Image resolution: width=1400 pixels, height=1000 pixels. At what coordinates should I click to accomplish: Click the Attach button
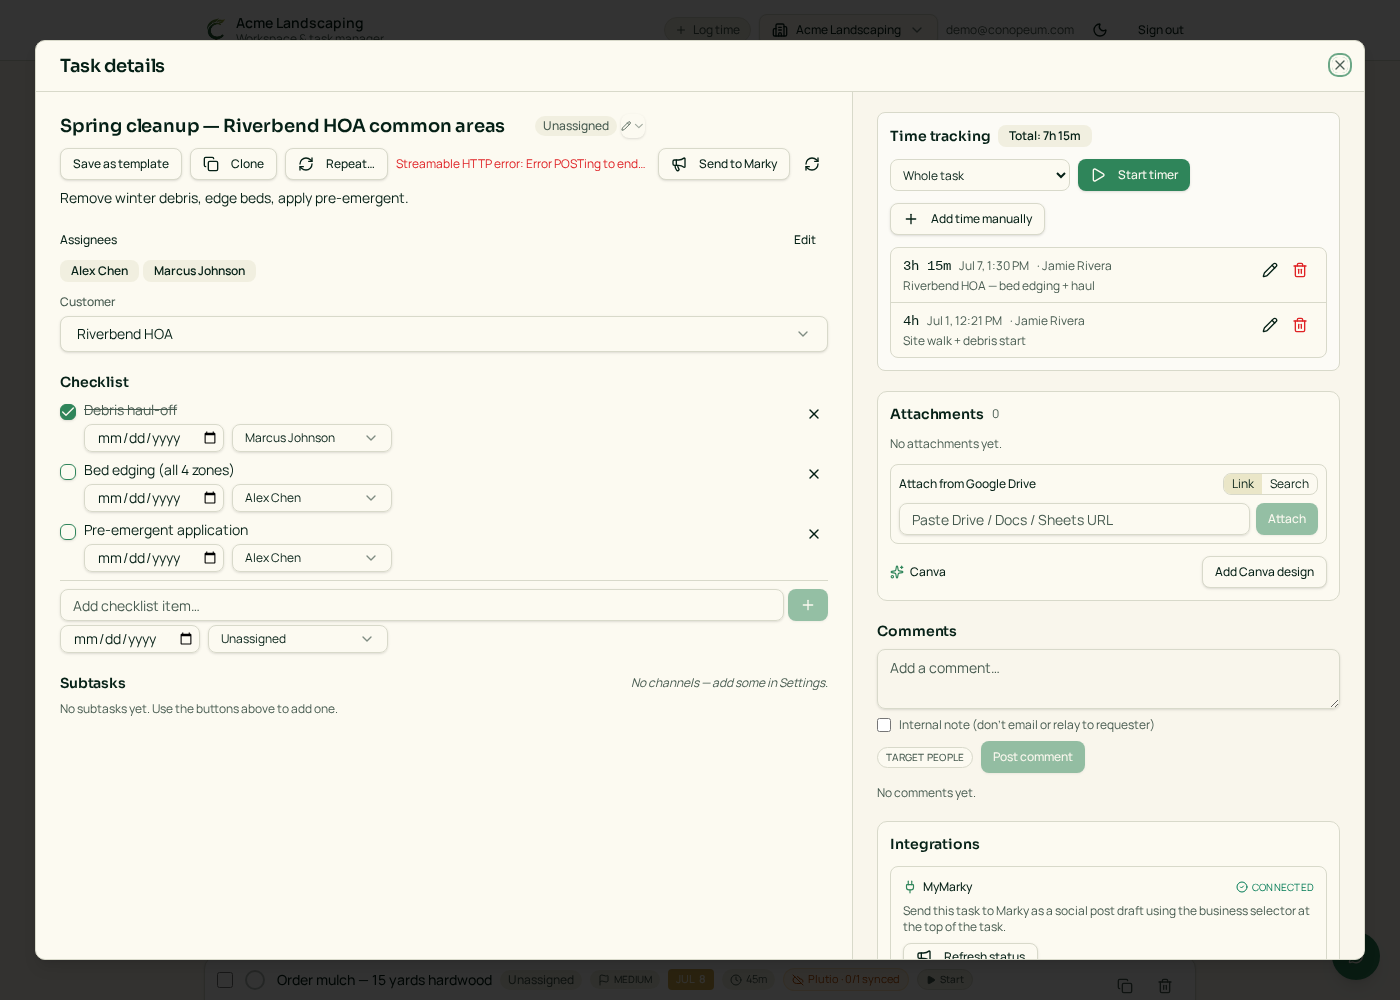point(1287,519)
